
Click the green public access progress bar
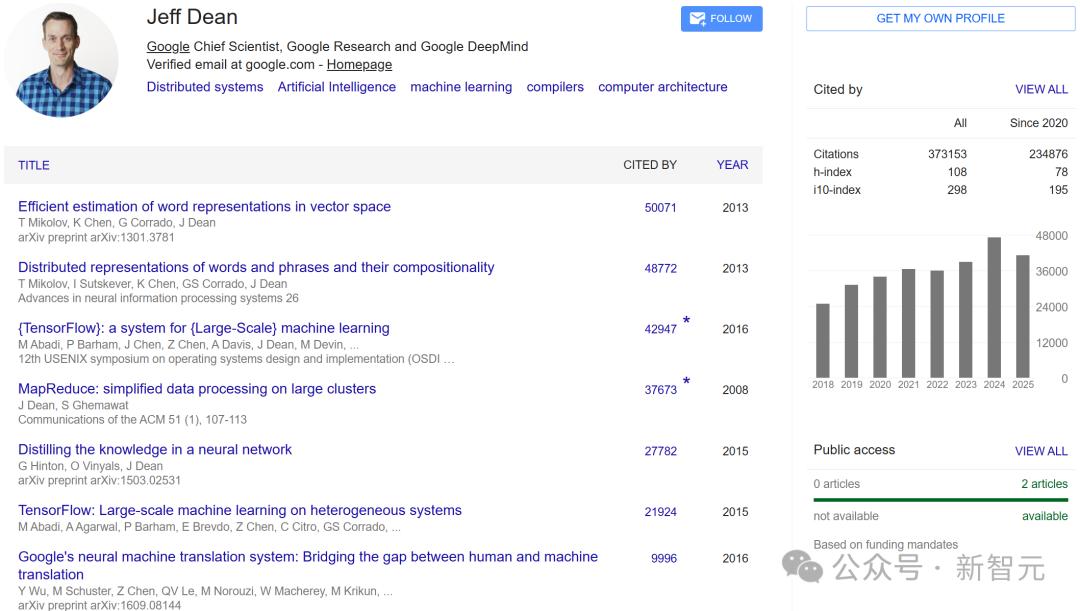pyautogui.click(x=940, y=500)
